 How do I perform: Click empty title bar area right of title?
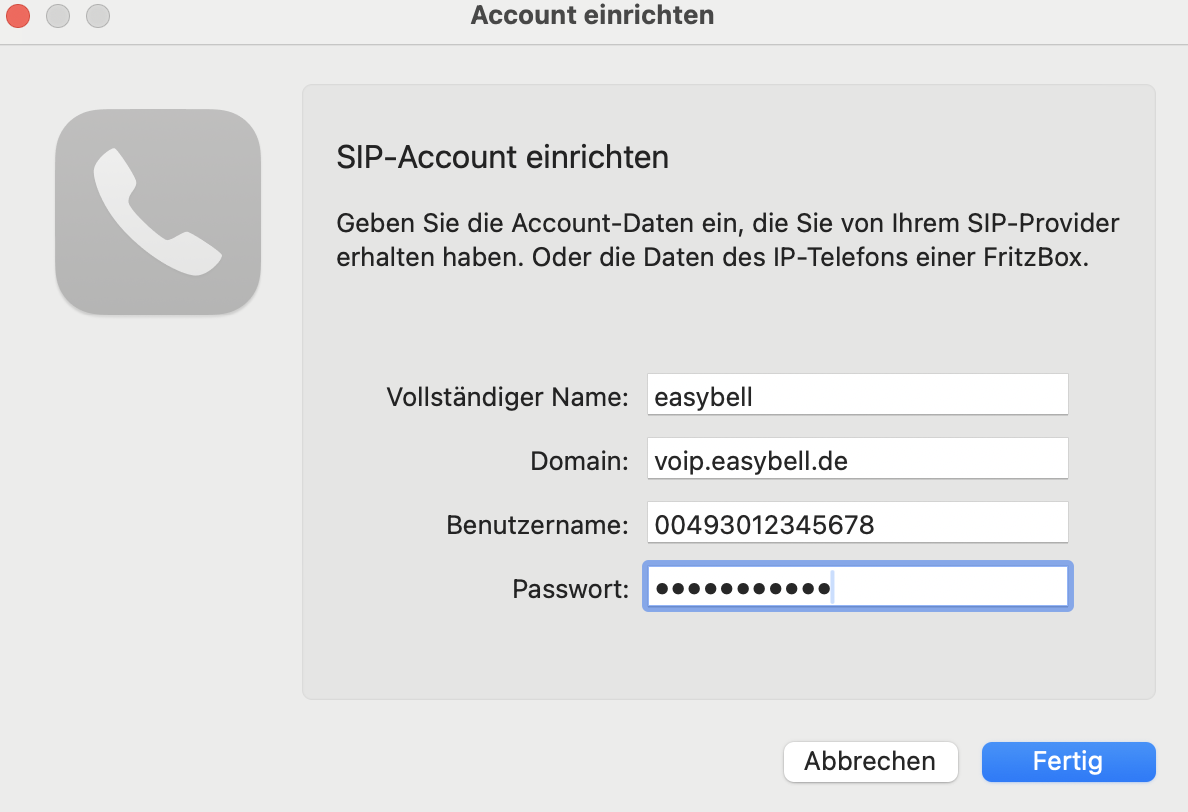950,16
